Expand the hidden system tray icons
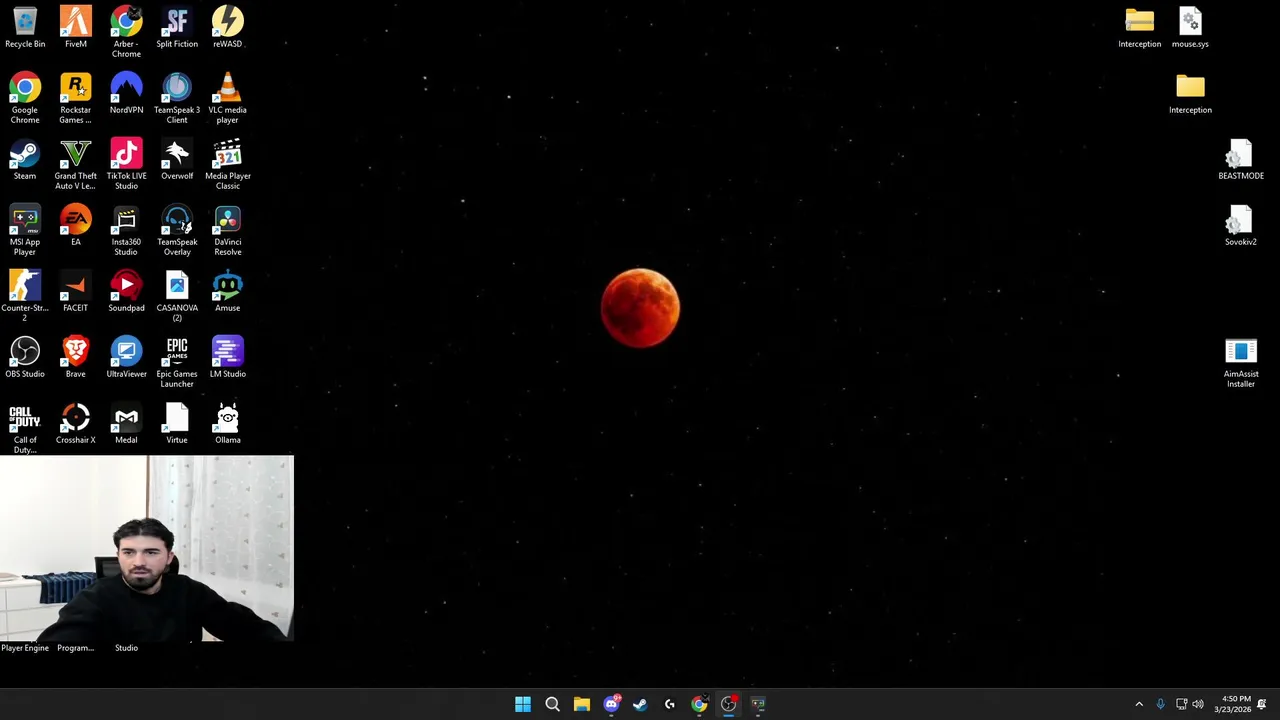 [x=1139, y=704]
